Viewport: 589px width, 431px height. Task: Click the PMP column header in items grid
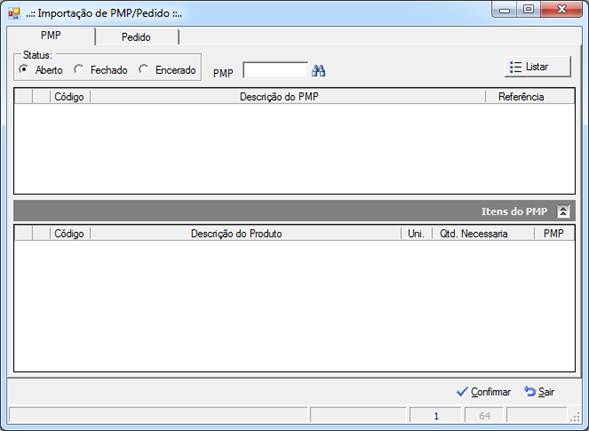(554, 234)
